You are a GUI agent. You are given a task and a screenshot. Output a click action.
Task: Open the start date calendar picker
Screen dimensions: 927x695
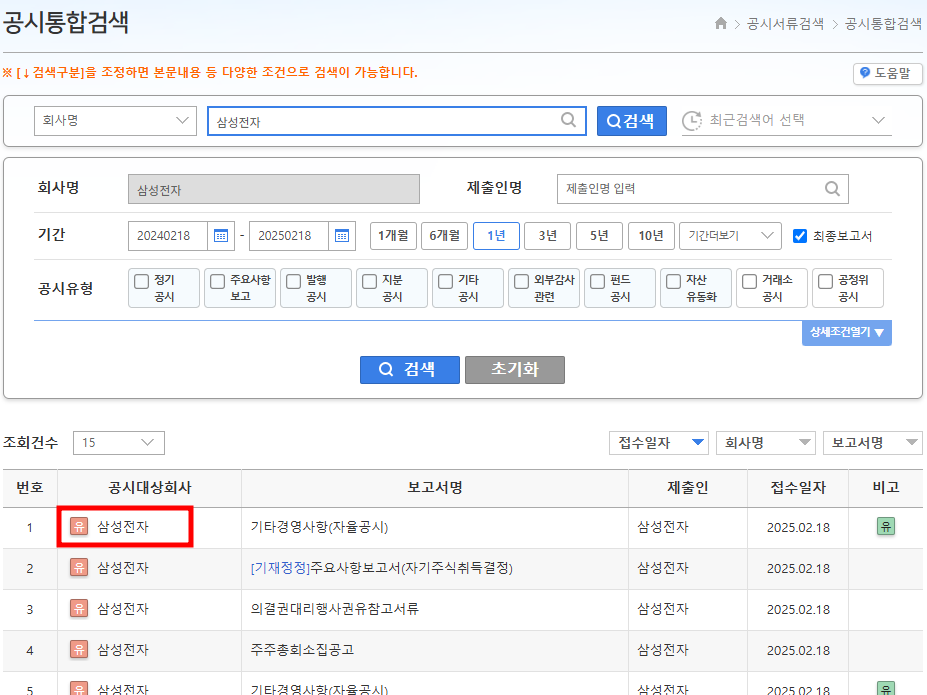point(221,236)
